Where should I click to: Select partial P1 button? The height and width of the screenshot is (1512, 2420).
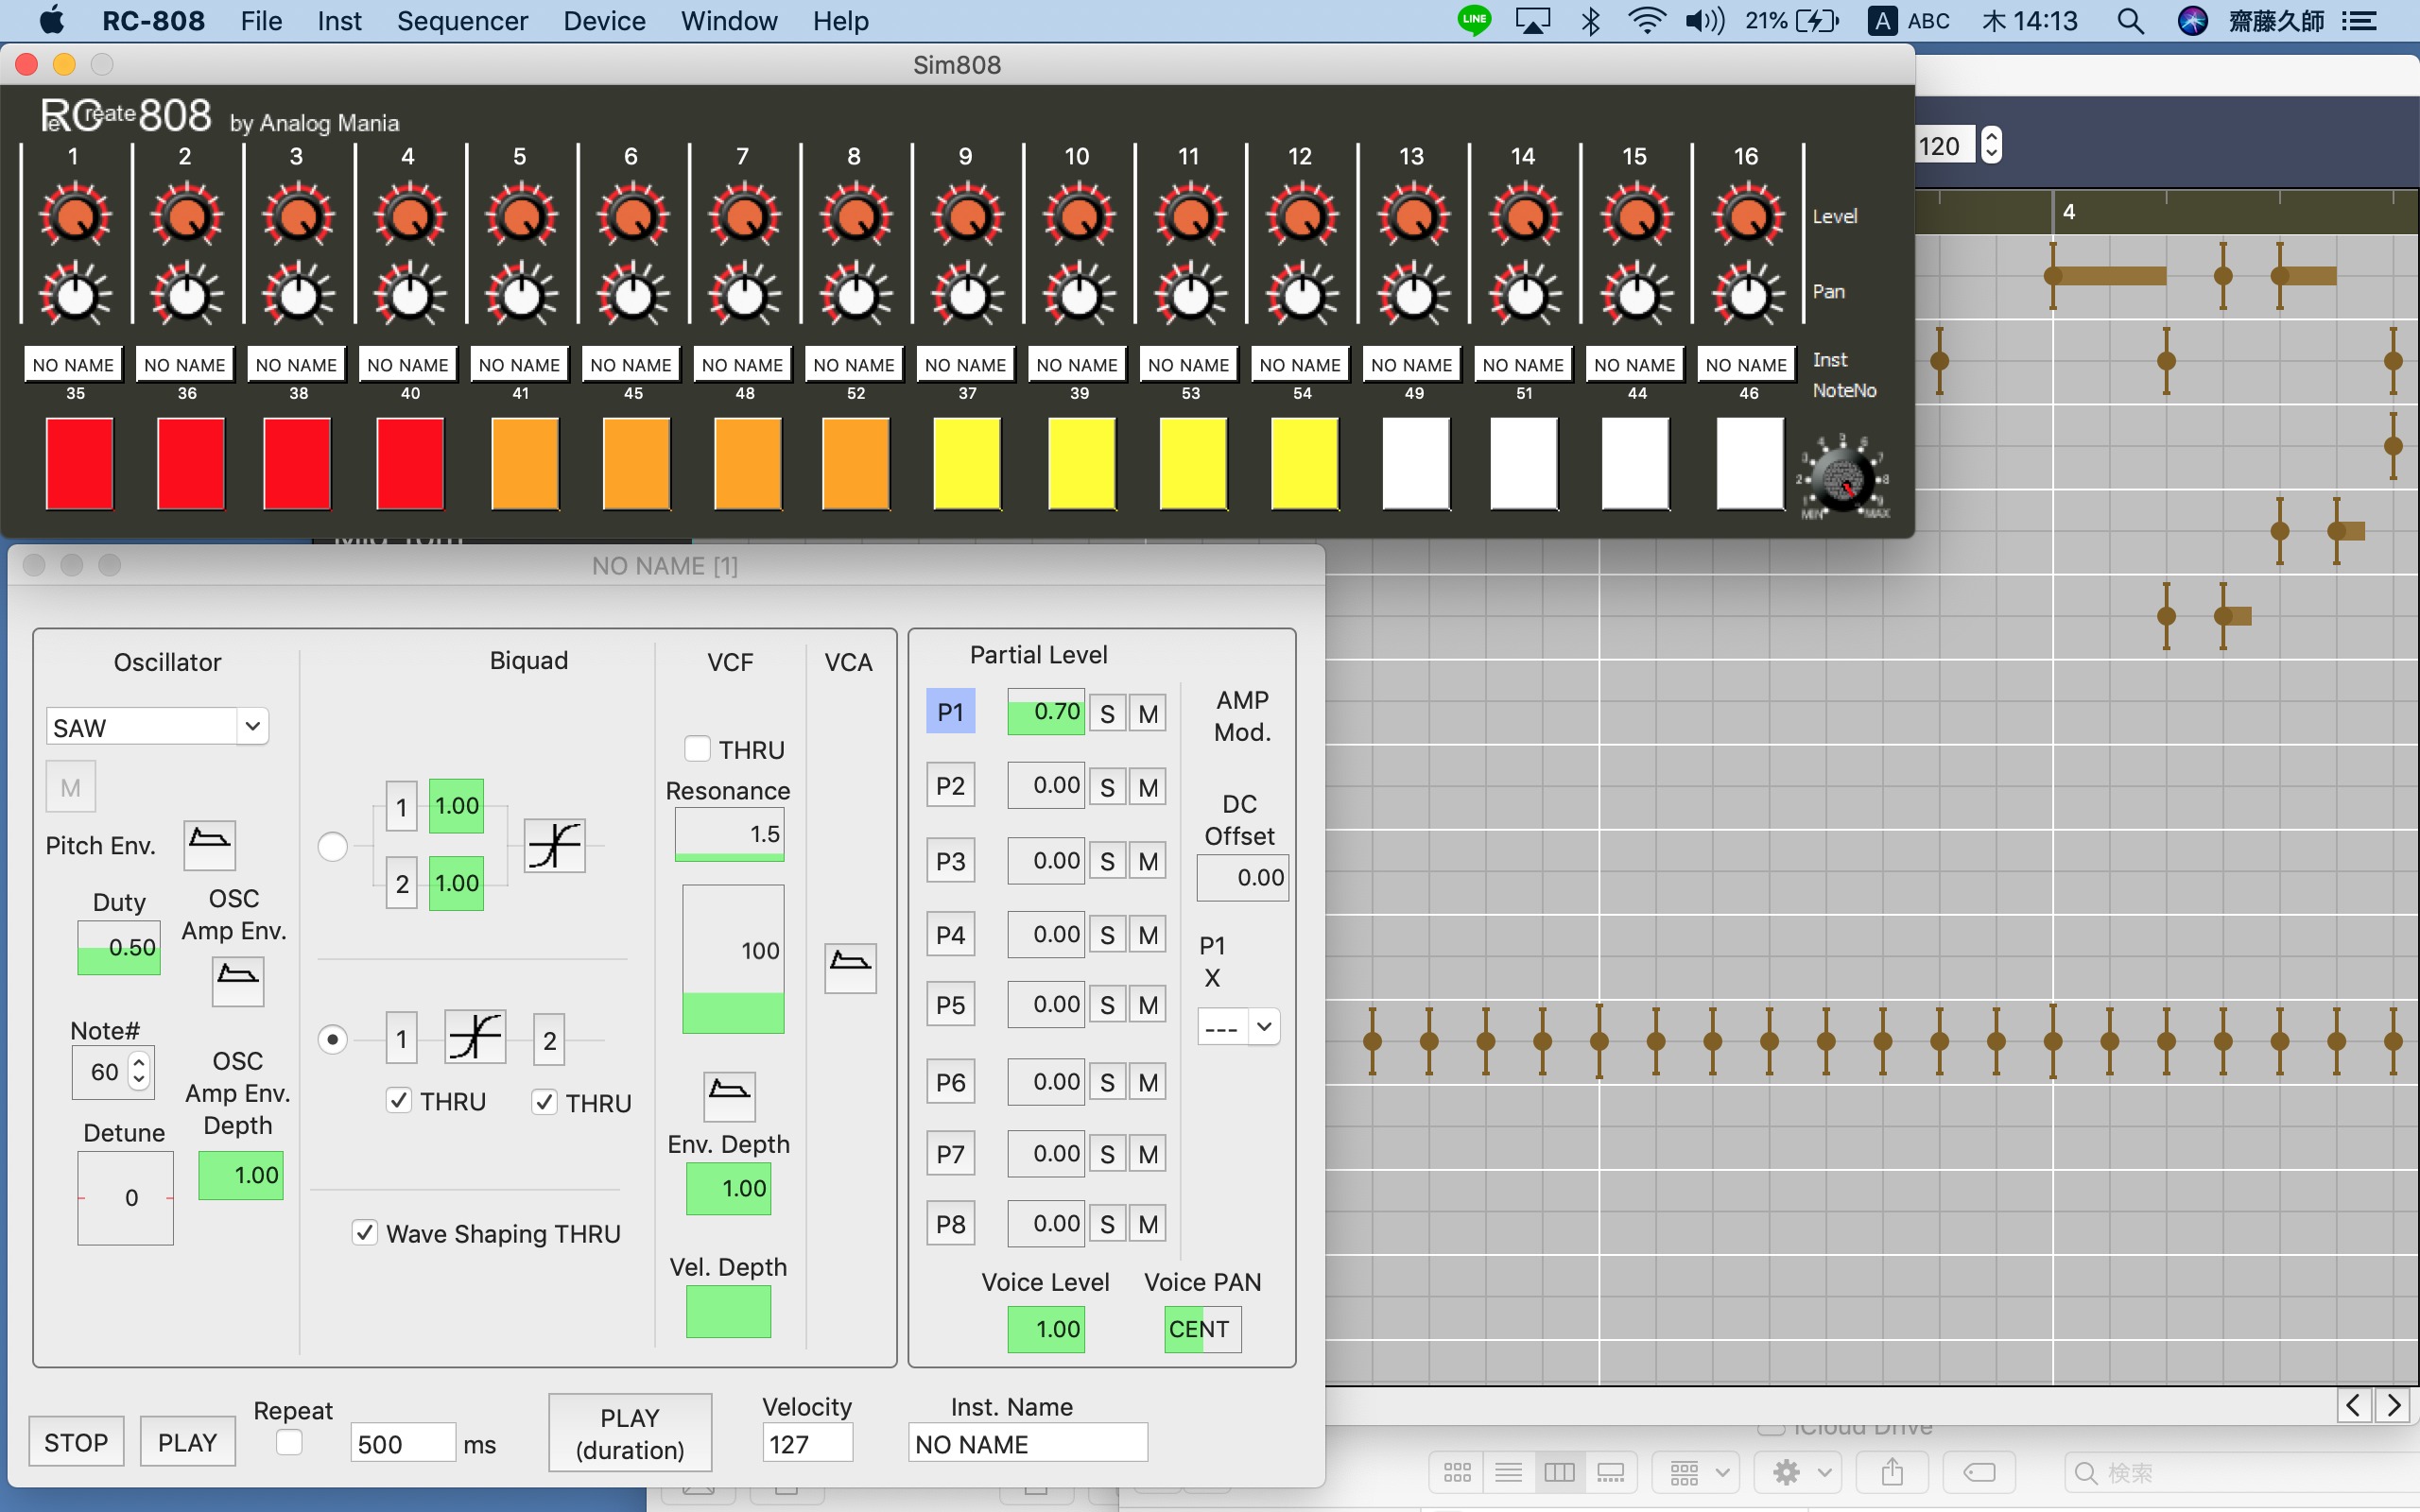click(x=950, y=712)
